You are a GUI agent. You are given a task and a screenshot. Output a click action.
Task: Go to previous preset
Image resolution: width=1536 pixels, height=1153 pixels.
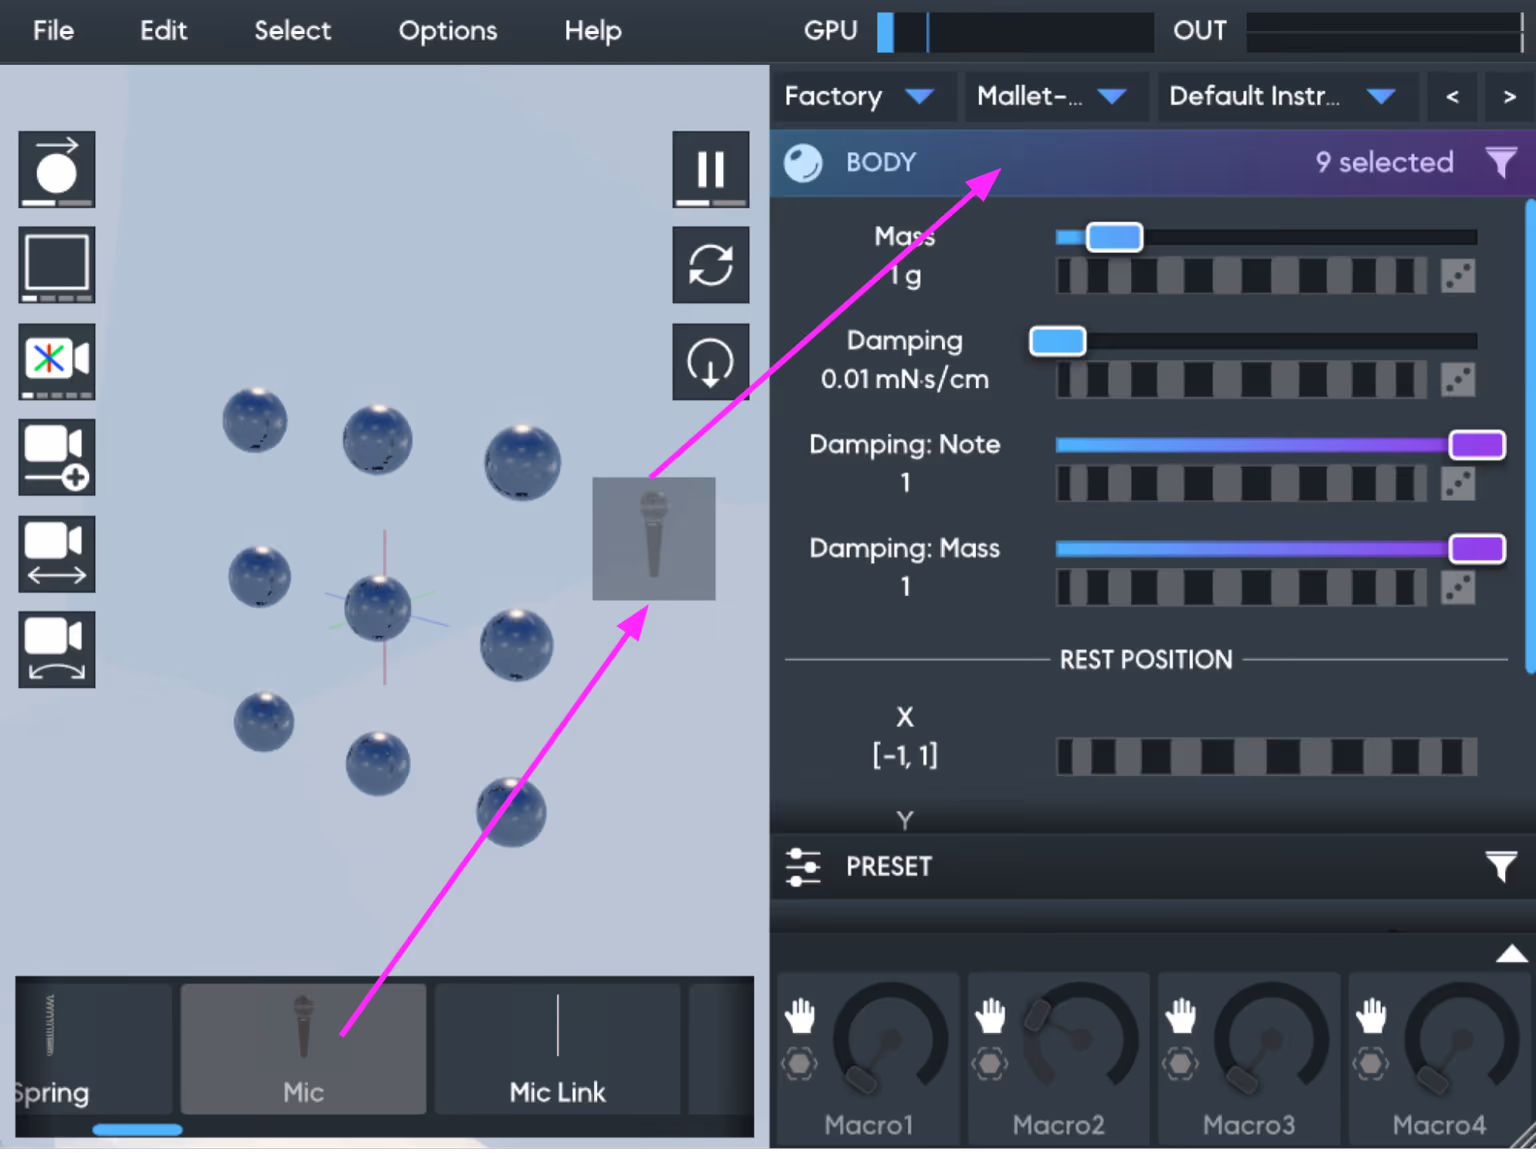(x=1453, y=96)
